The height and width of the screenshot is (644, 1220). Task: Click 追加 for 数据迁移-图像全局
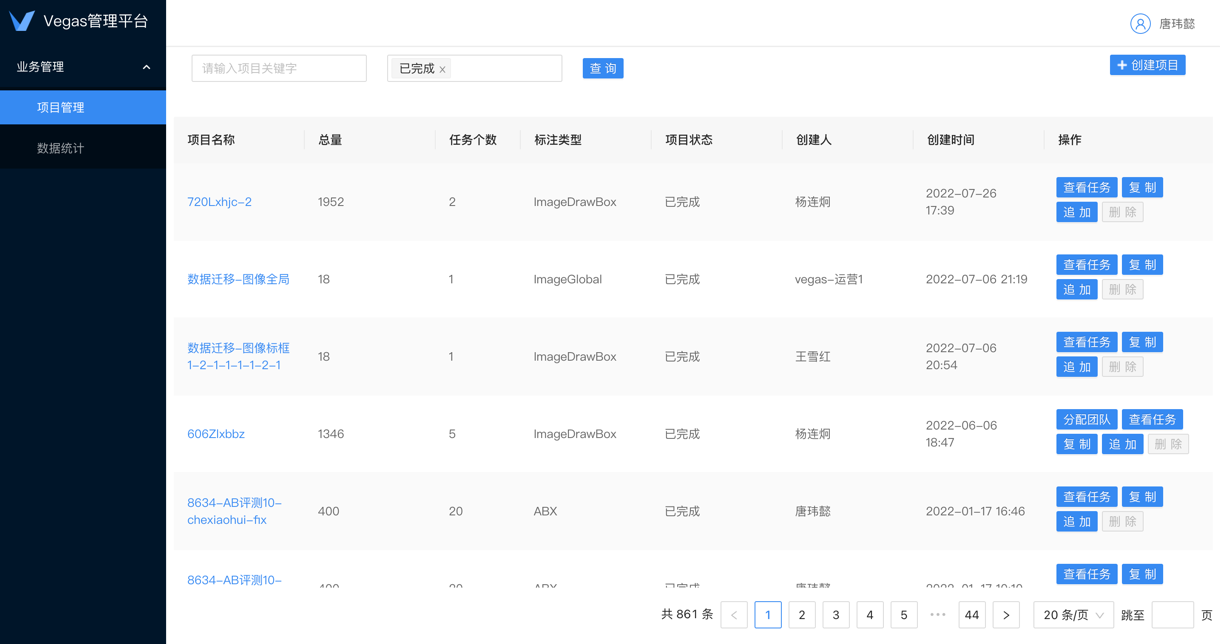[x=1077, y=289]
